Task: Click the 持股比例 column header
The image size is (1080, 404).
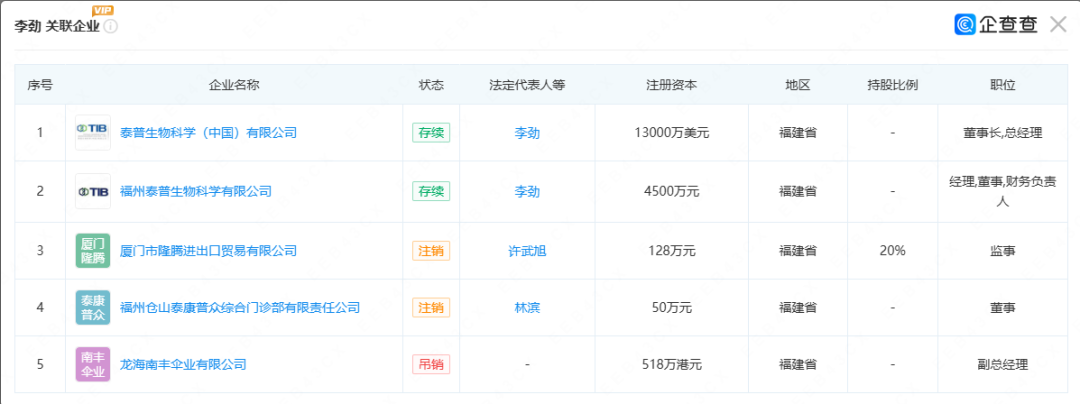Action: pyautogui.click(x=893, y=85)
